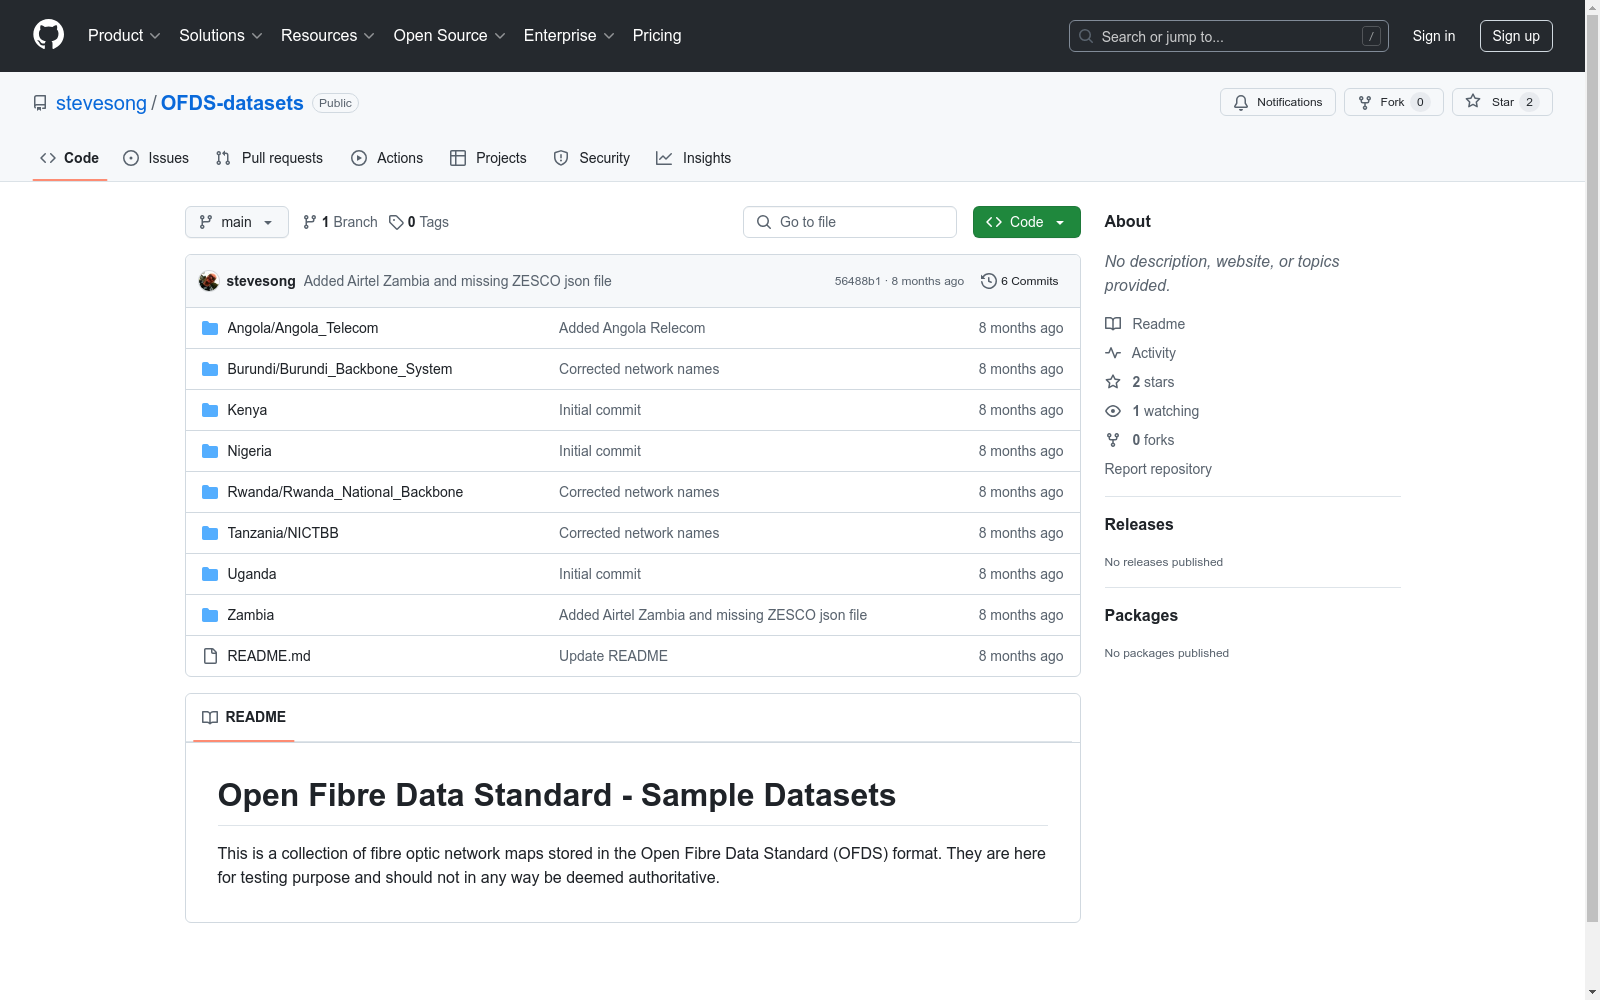
Task: Switch to the Security tab
Action: click(x=592, y=158)
